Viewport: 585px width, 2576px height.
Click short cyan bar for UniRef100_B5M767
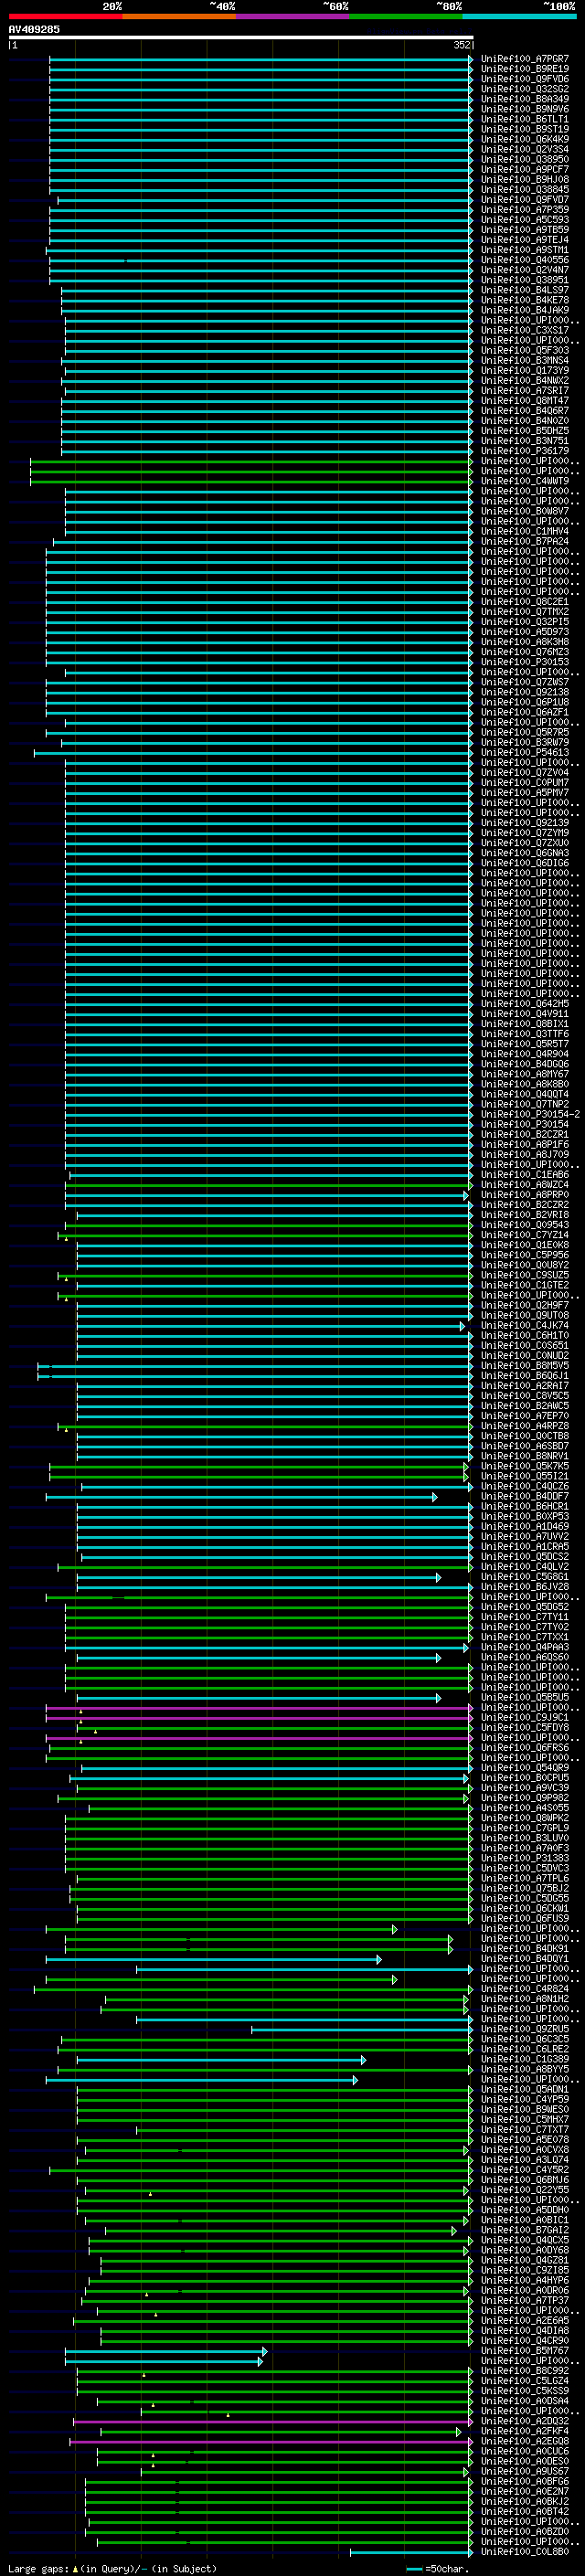[166, 2350]
